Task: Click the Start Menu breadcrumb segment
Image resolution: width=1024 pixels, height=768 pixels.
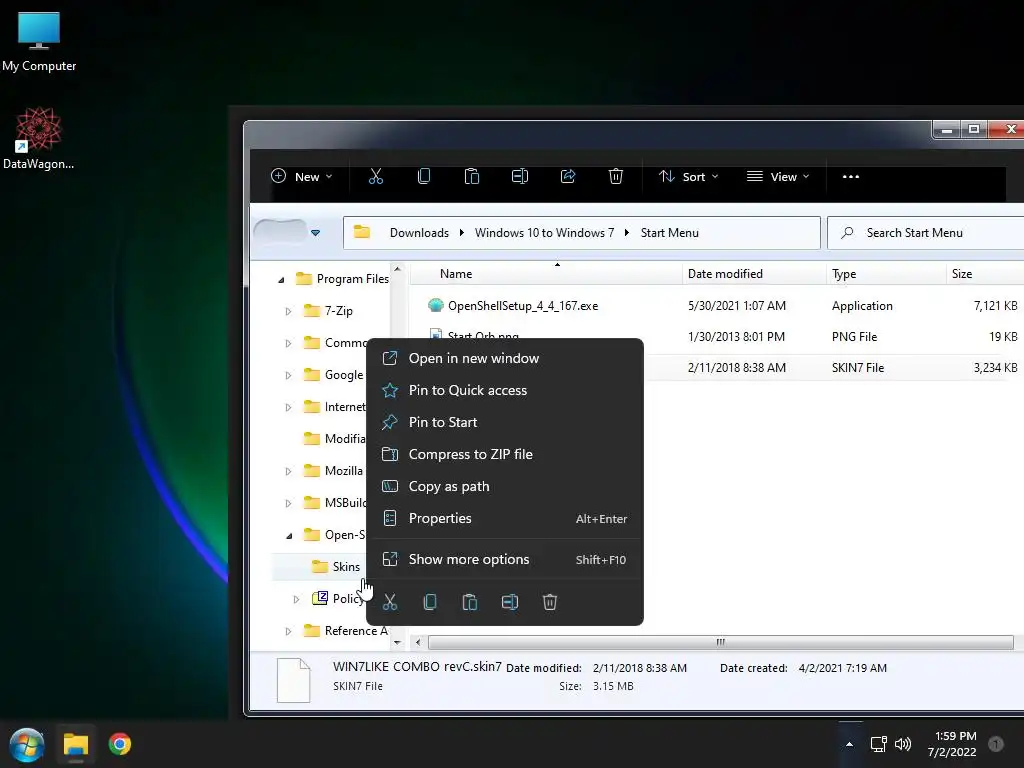Action: click(x=669, y=232)
